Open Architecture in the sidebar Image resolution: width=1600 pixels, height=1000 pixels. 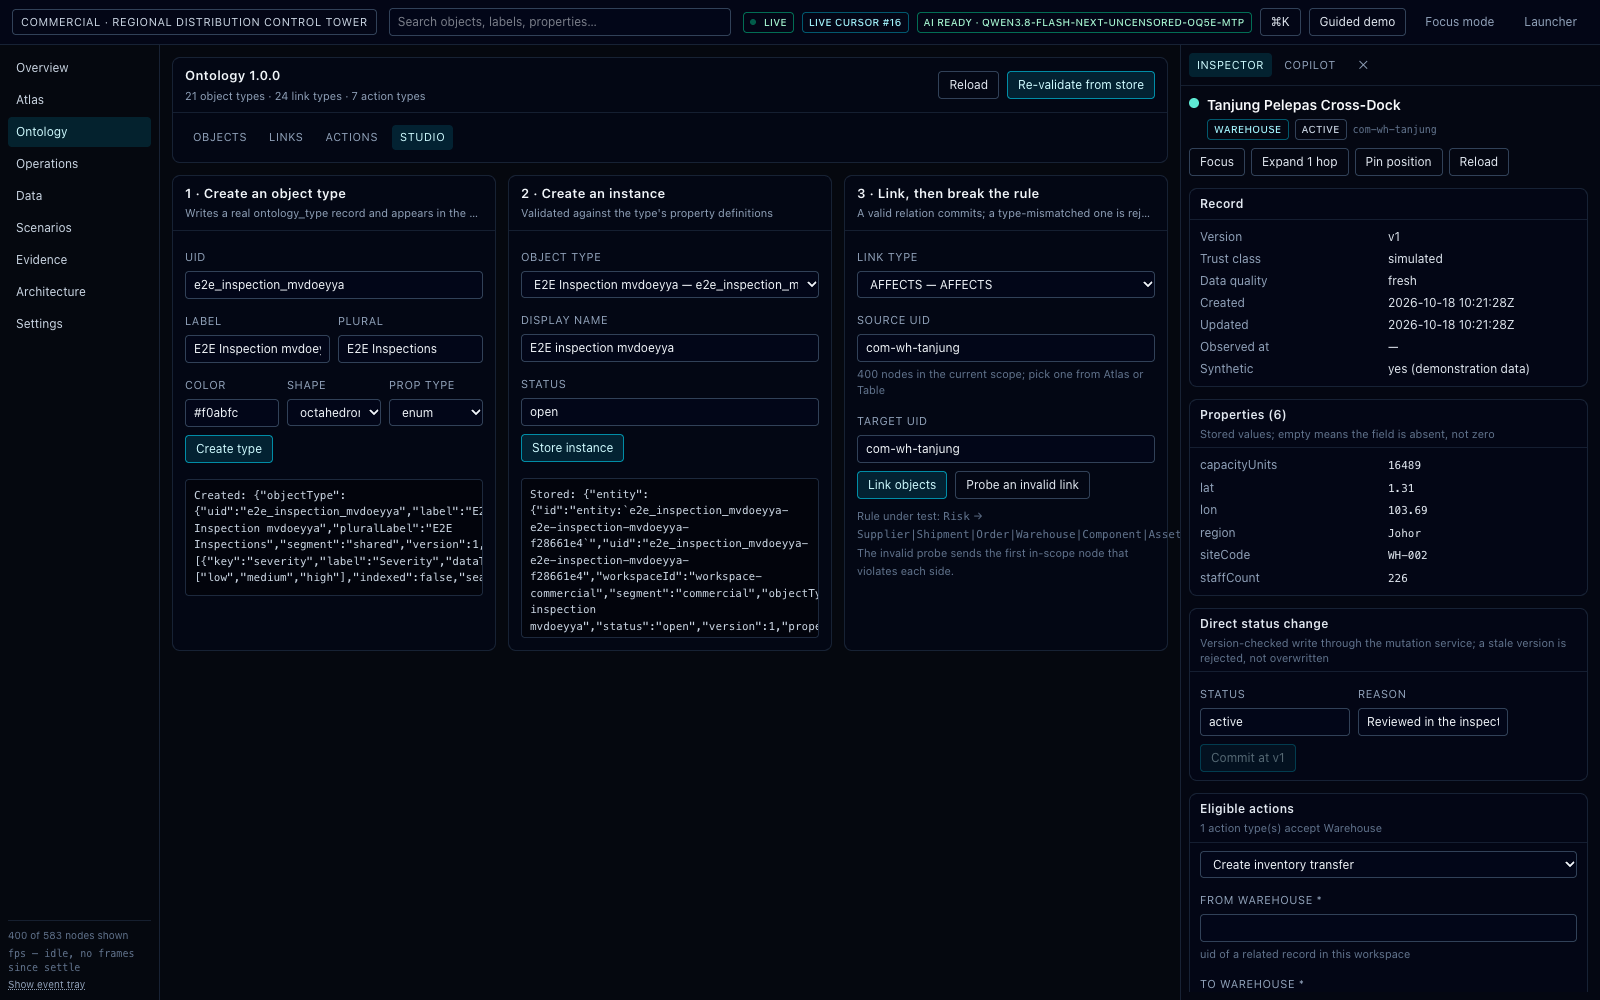point(79,292)
